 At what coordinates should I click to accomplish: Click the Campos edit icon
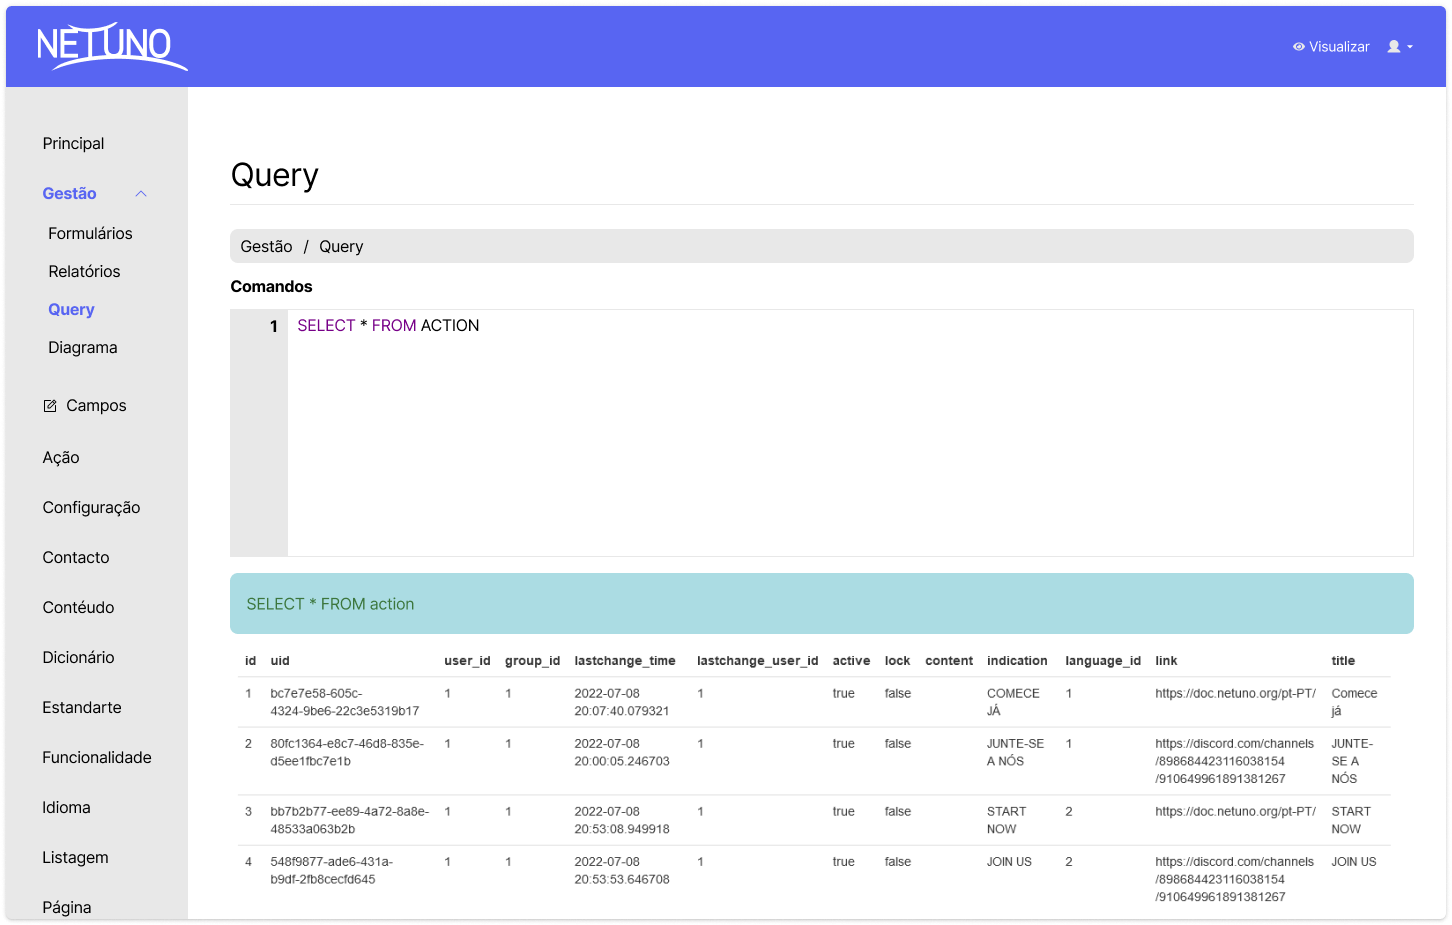[x=50, y=406]
